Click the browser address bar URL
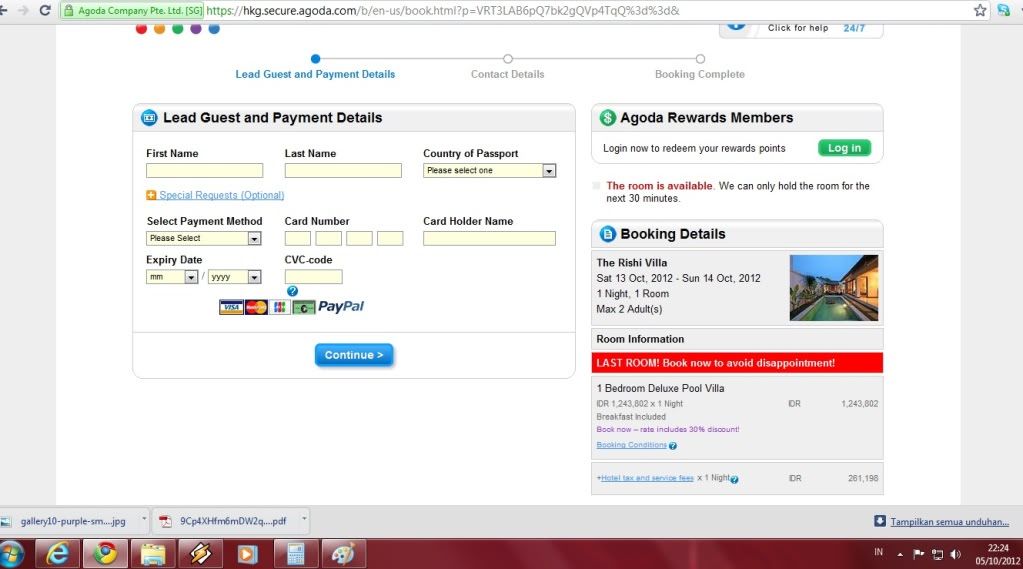The height and width of the screenshot is (569, 1023). point(442,10)
